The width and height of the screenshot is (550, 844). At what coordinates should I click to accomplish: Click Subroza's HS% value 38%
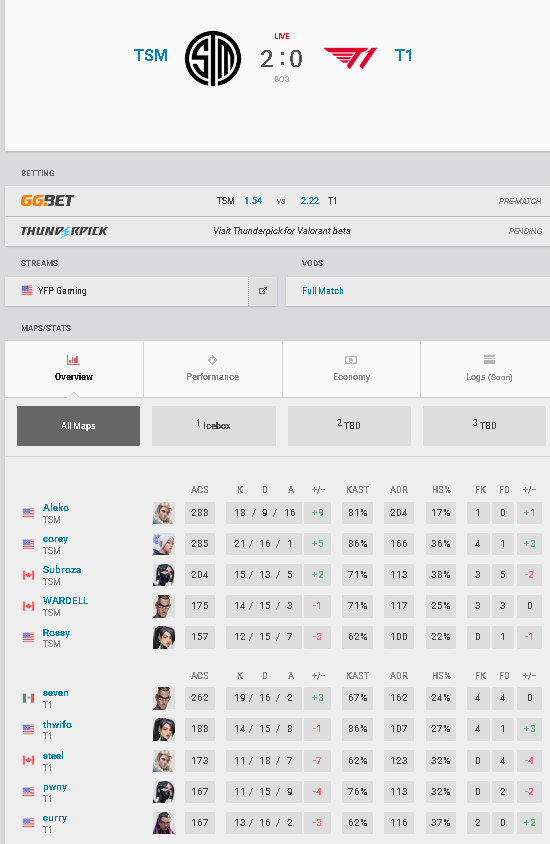(x=441, y=575)
